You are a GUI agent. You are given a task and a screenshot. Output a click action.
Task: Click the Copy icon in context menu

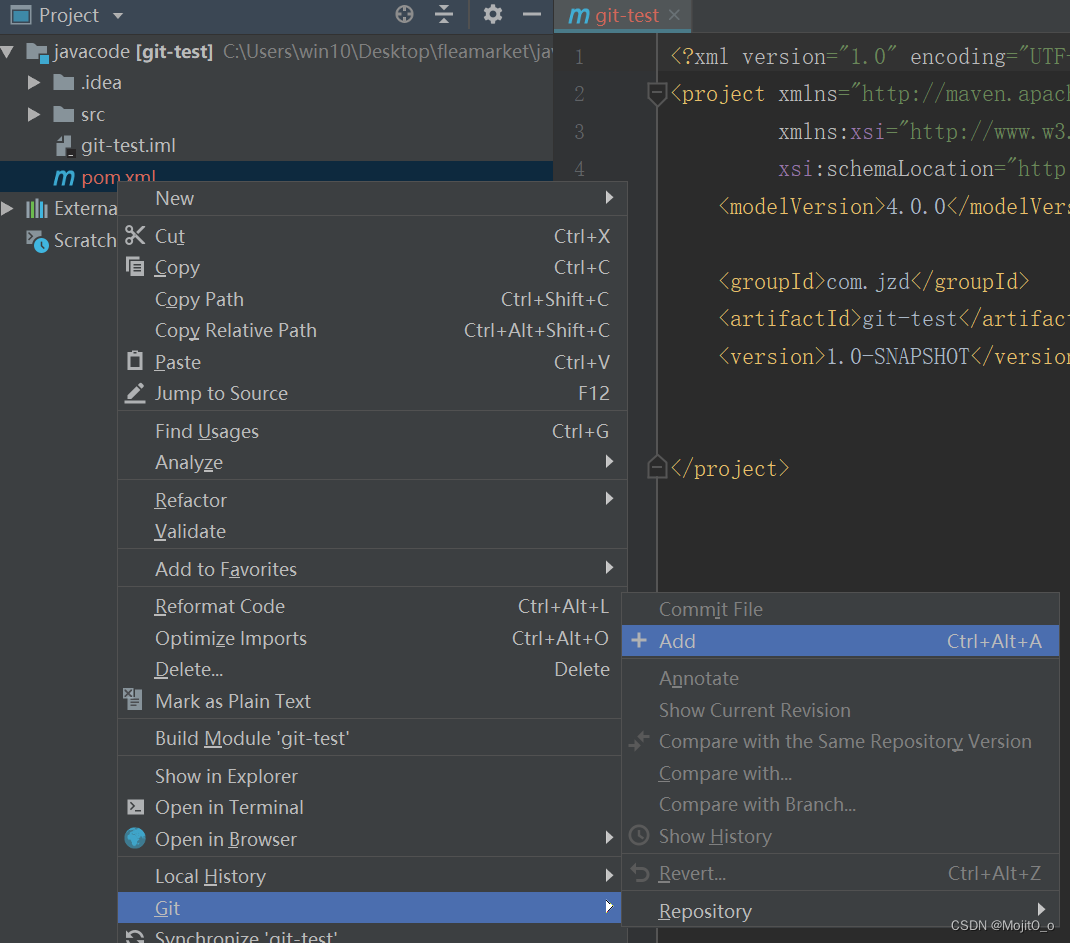pyautogui.click(x=135, y=267)
